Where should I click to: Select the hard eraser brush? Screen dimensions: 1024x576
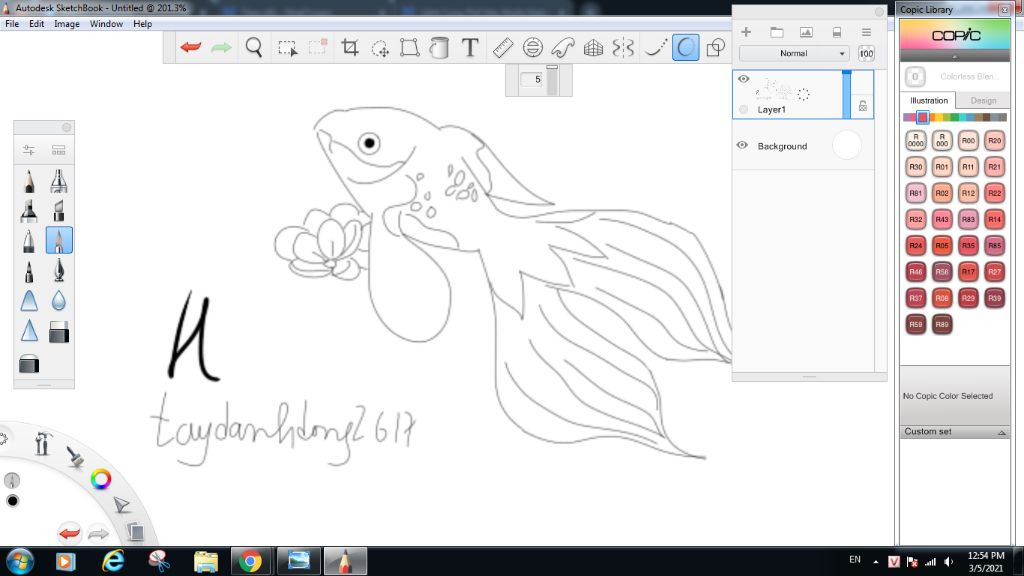pyautogui.click(x=59, y=332)
